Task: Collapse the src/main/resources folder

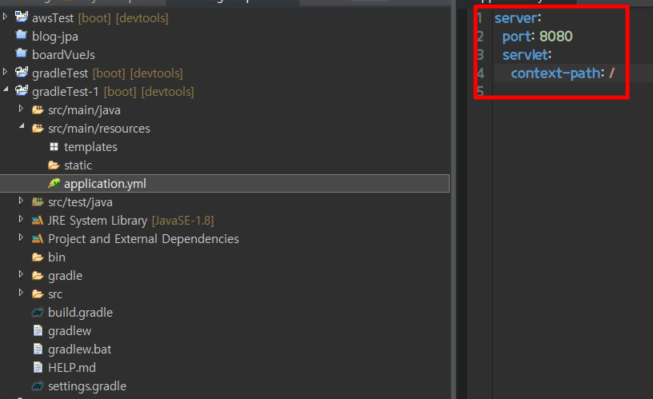Action: click(x=21, y=126)
